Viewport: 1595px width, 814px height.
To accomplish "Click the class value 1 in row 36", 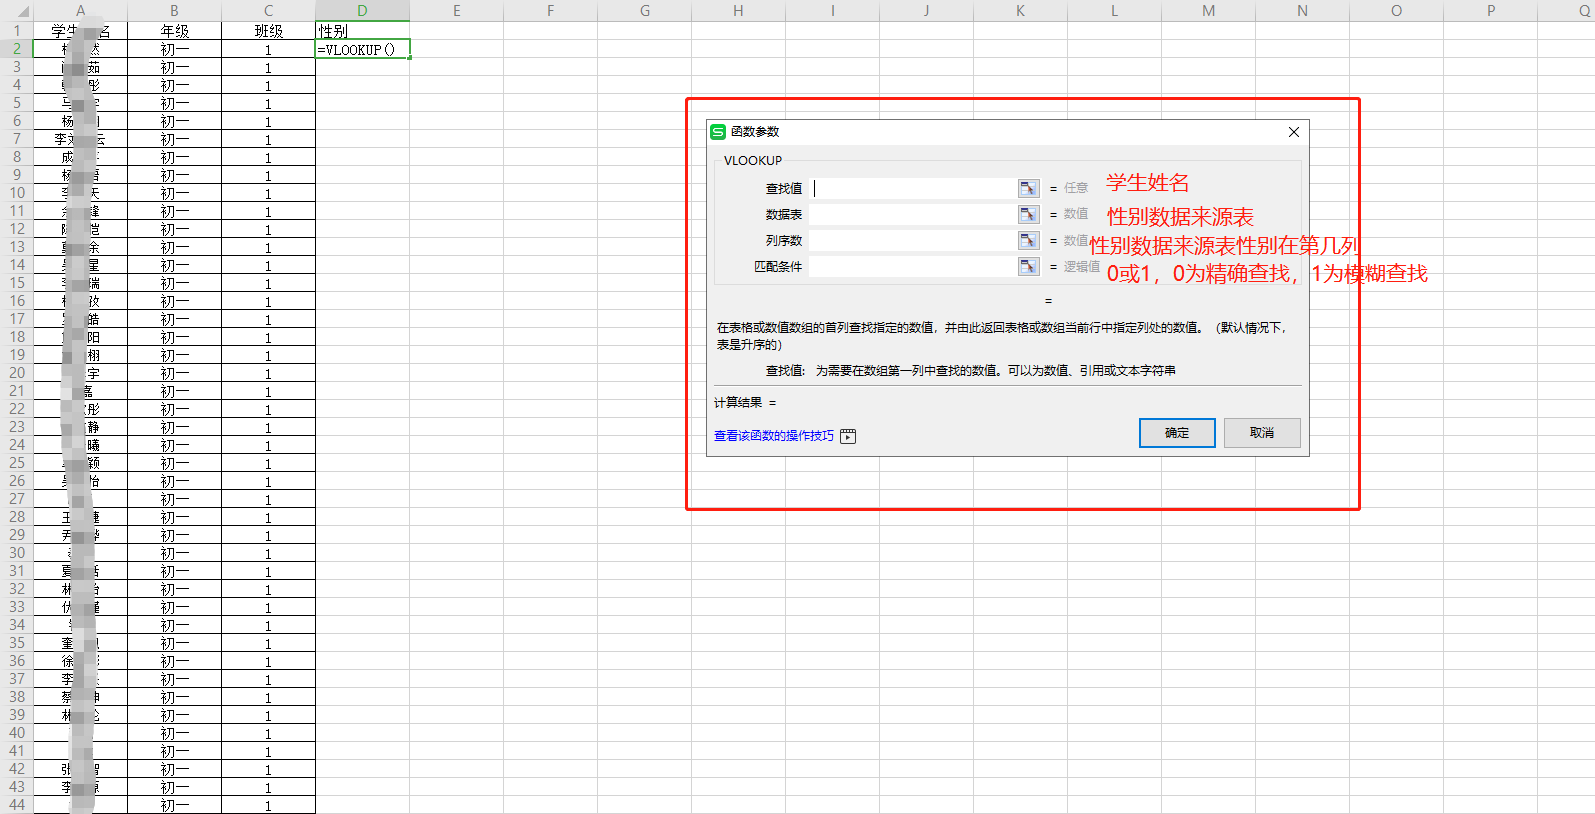I will [x=268, y=661].
